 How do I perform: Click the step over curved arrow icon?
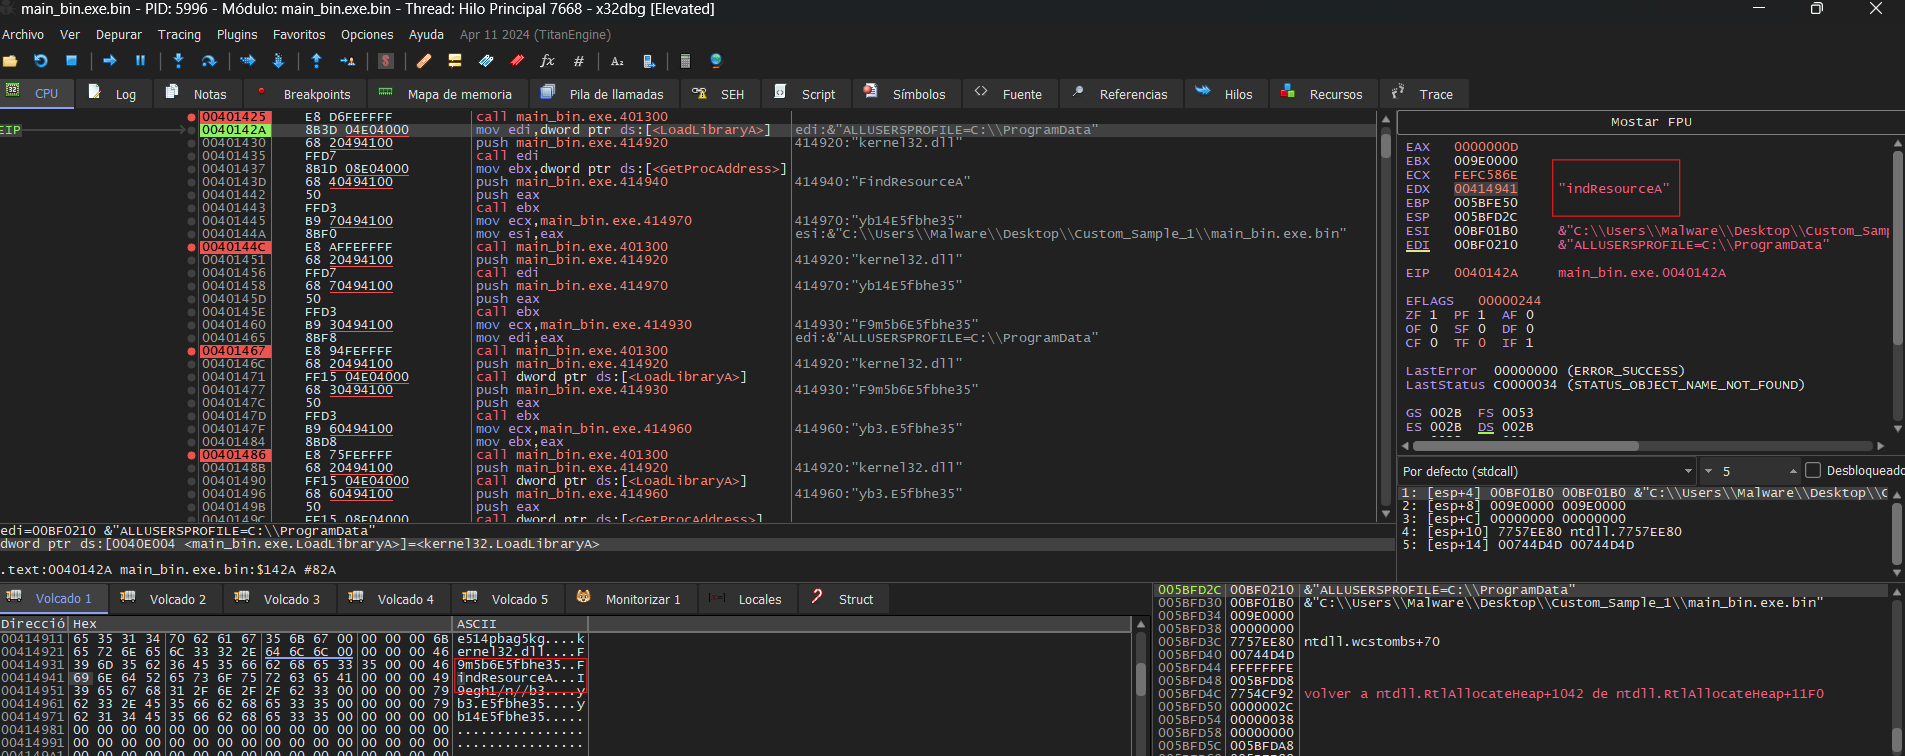point(209,61)
